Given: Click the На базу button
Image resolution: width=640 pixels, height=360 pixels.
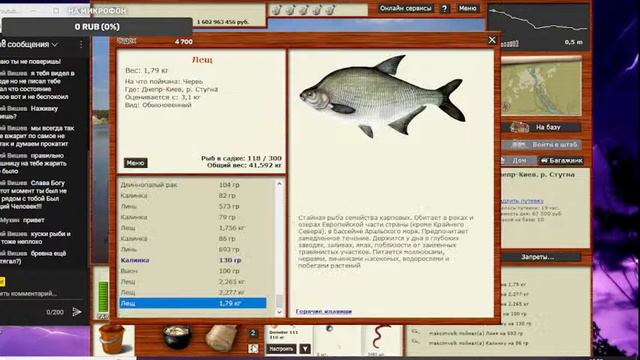Looking at the screenshot, I should (542, 127).
